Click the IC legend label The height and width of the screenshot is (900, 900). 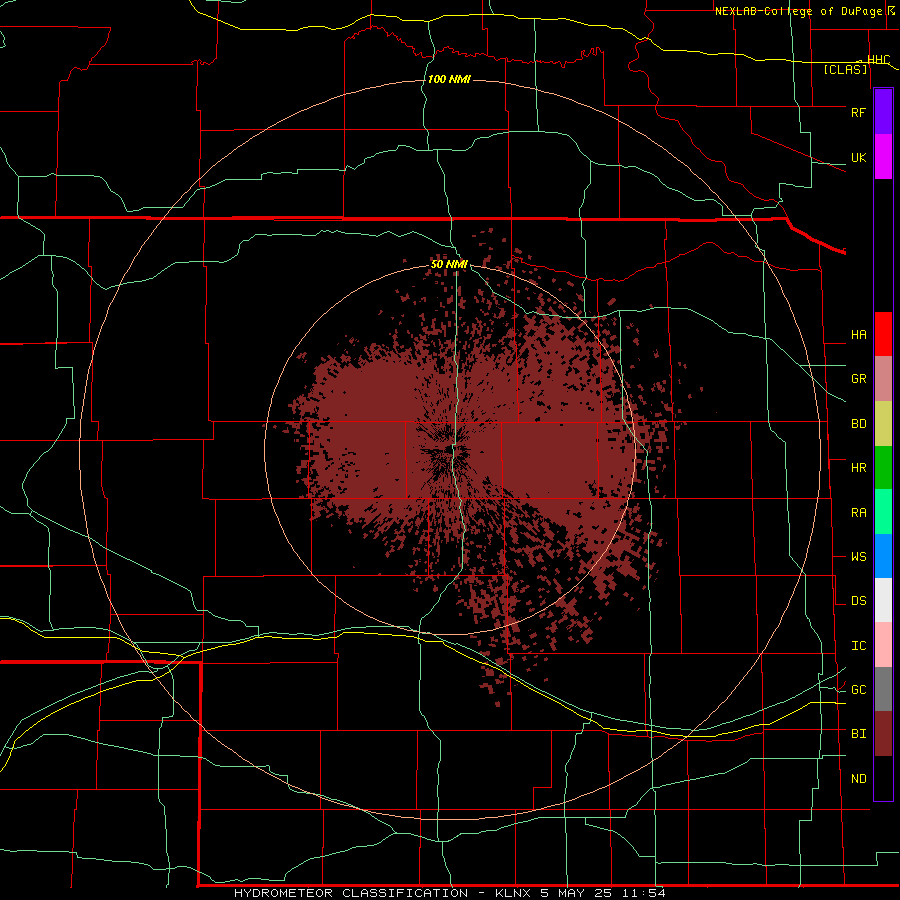coord(858,646)
